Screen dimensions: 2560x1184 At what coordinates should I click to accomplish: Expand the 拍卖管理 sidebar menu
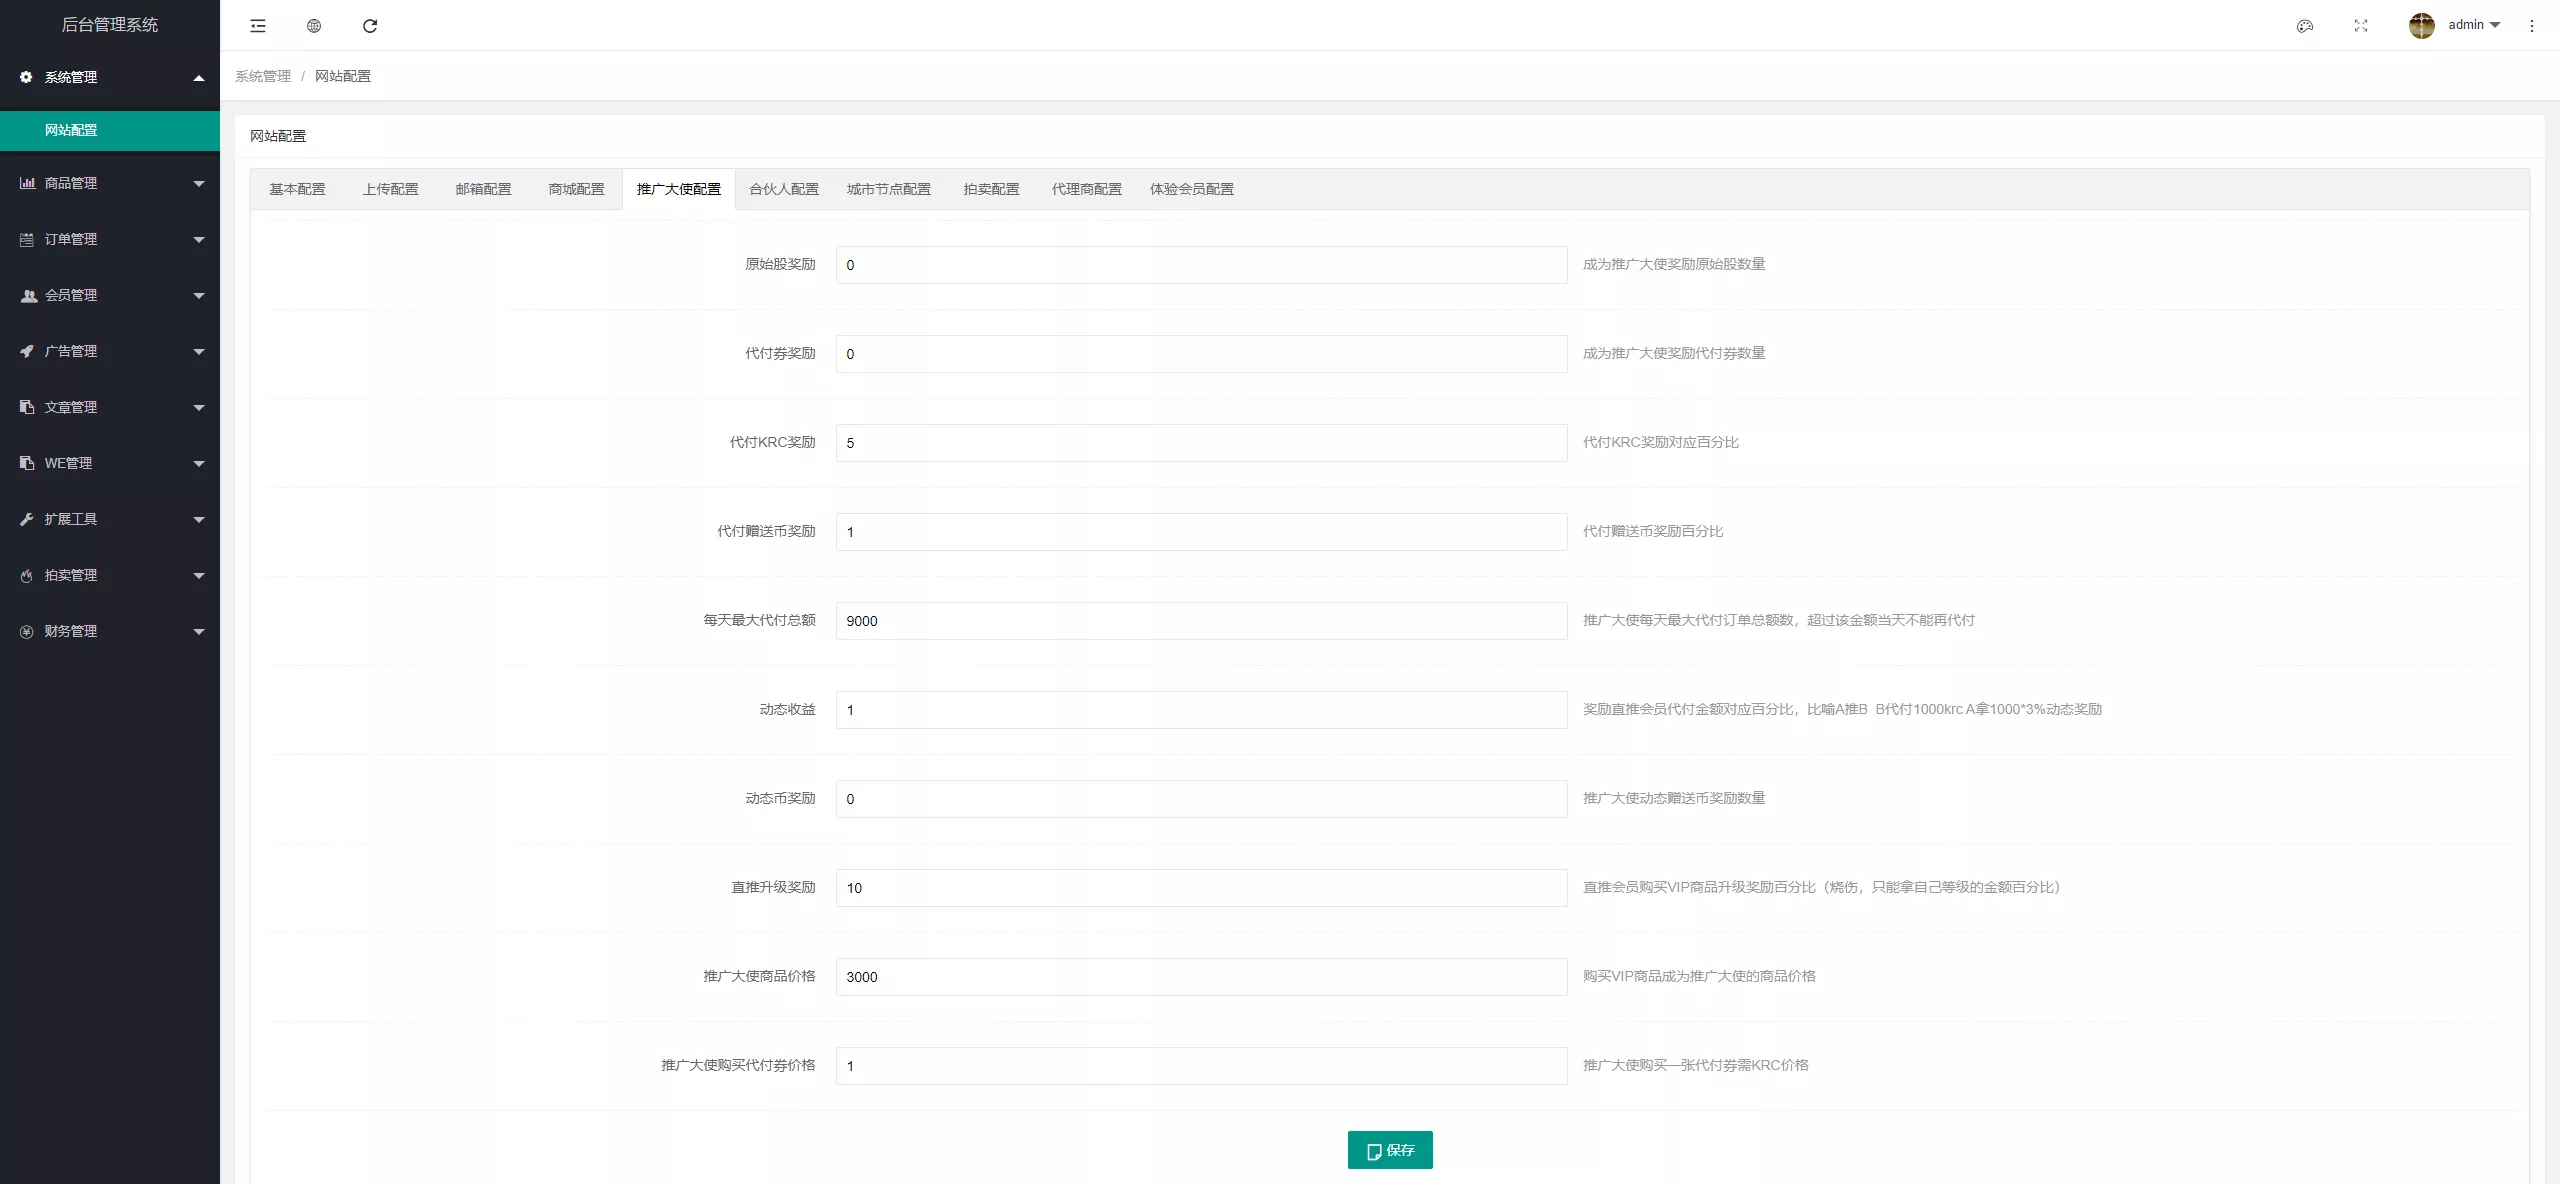(x=110, y=575)
